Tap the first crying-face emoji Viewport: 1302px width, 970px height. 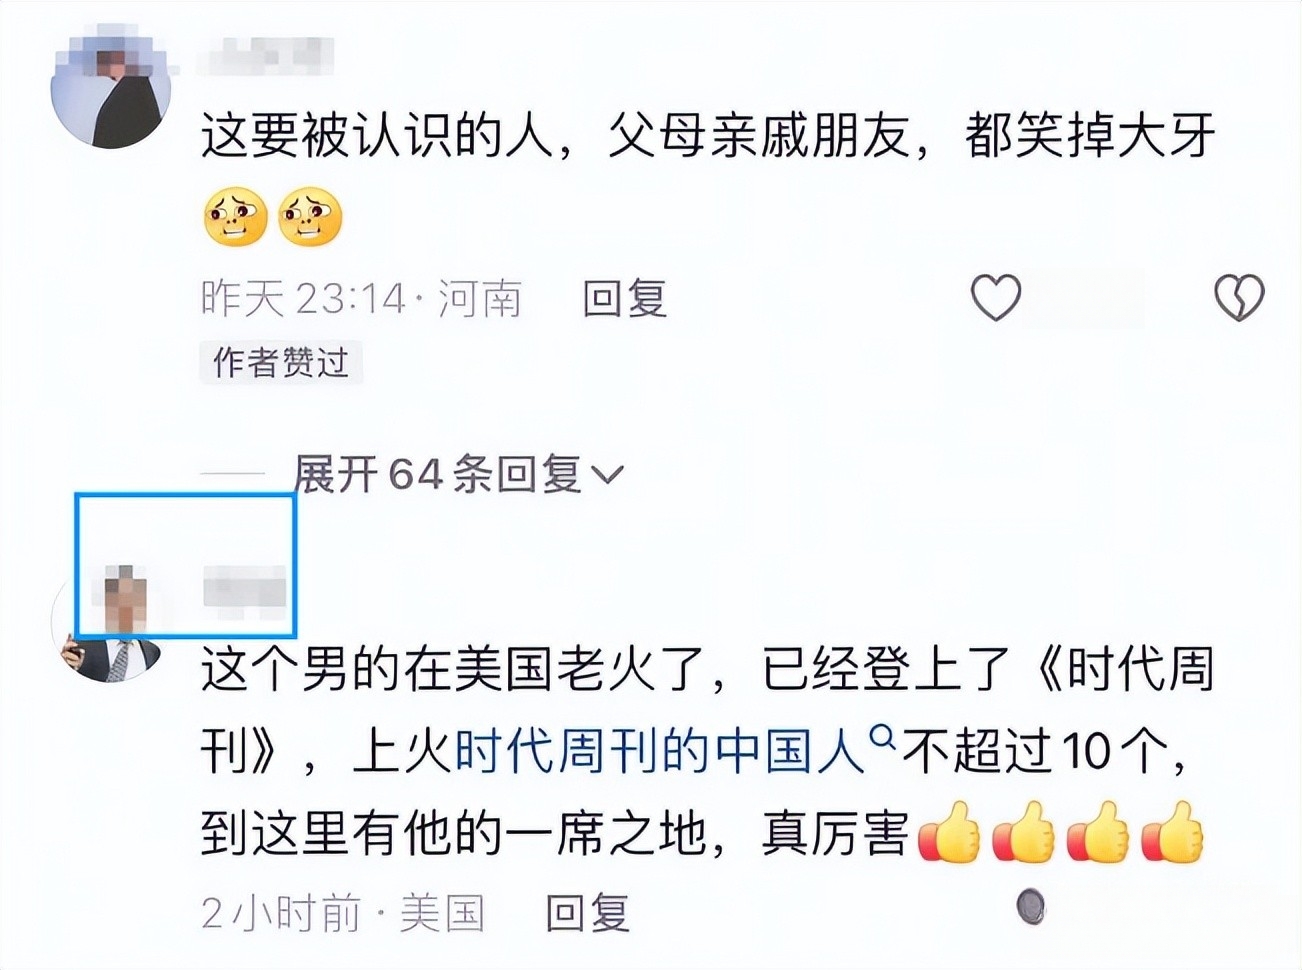(235, 217)
